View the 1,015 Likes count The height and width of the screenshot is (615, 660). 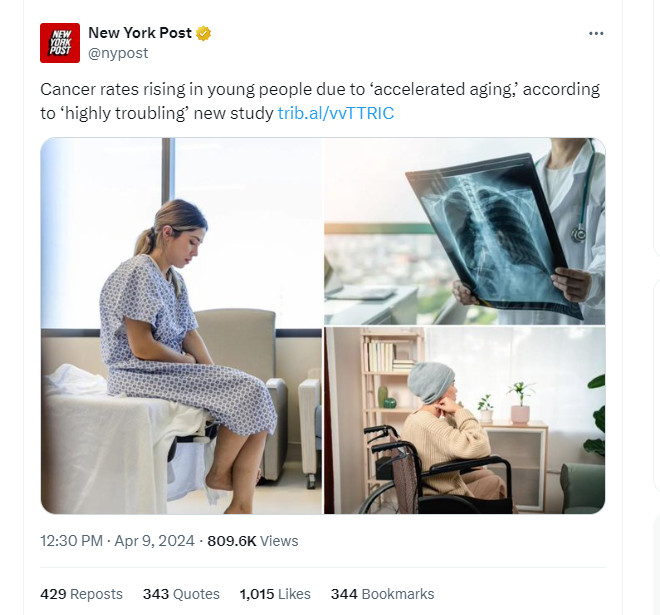tap(275, 594)
